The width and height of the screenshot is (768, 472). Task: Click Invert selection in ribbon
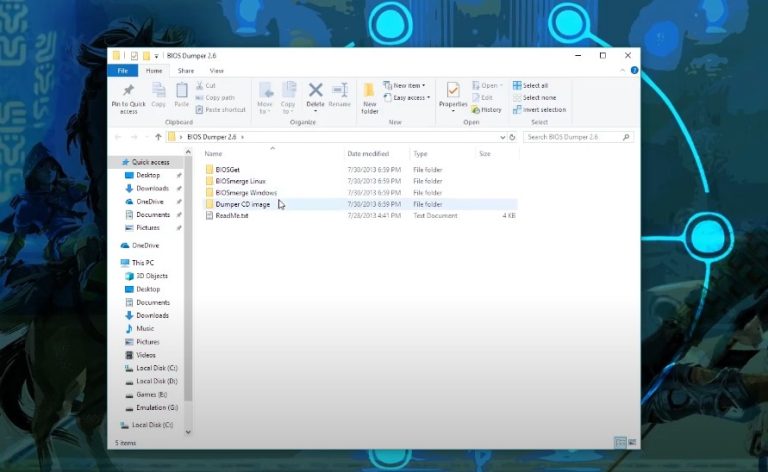click(x=539, y=110)
